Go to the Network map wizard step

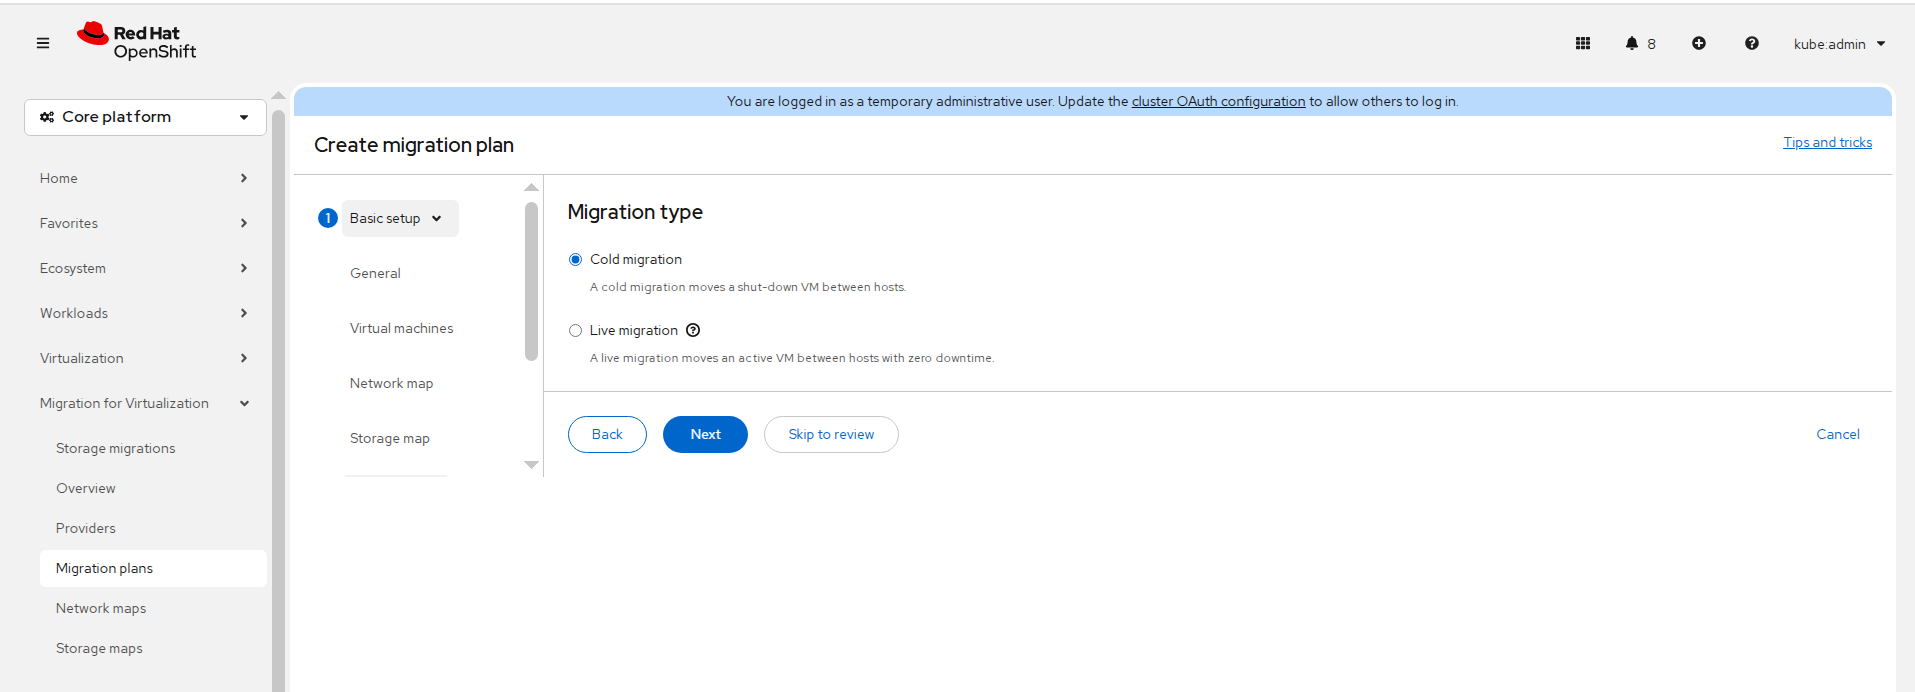click(x=391, y=383)
